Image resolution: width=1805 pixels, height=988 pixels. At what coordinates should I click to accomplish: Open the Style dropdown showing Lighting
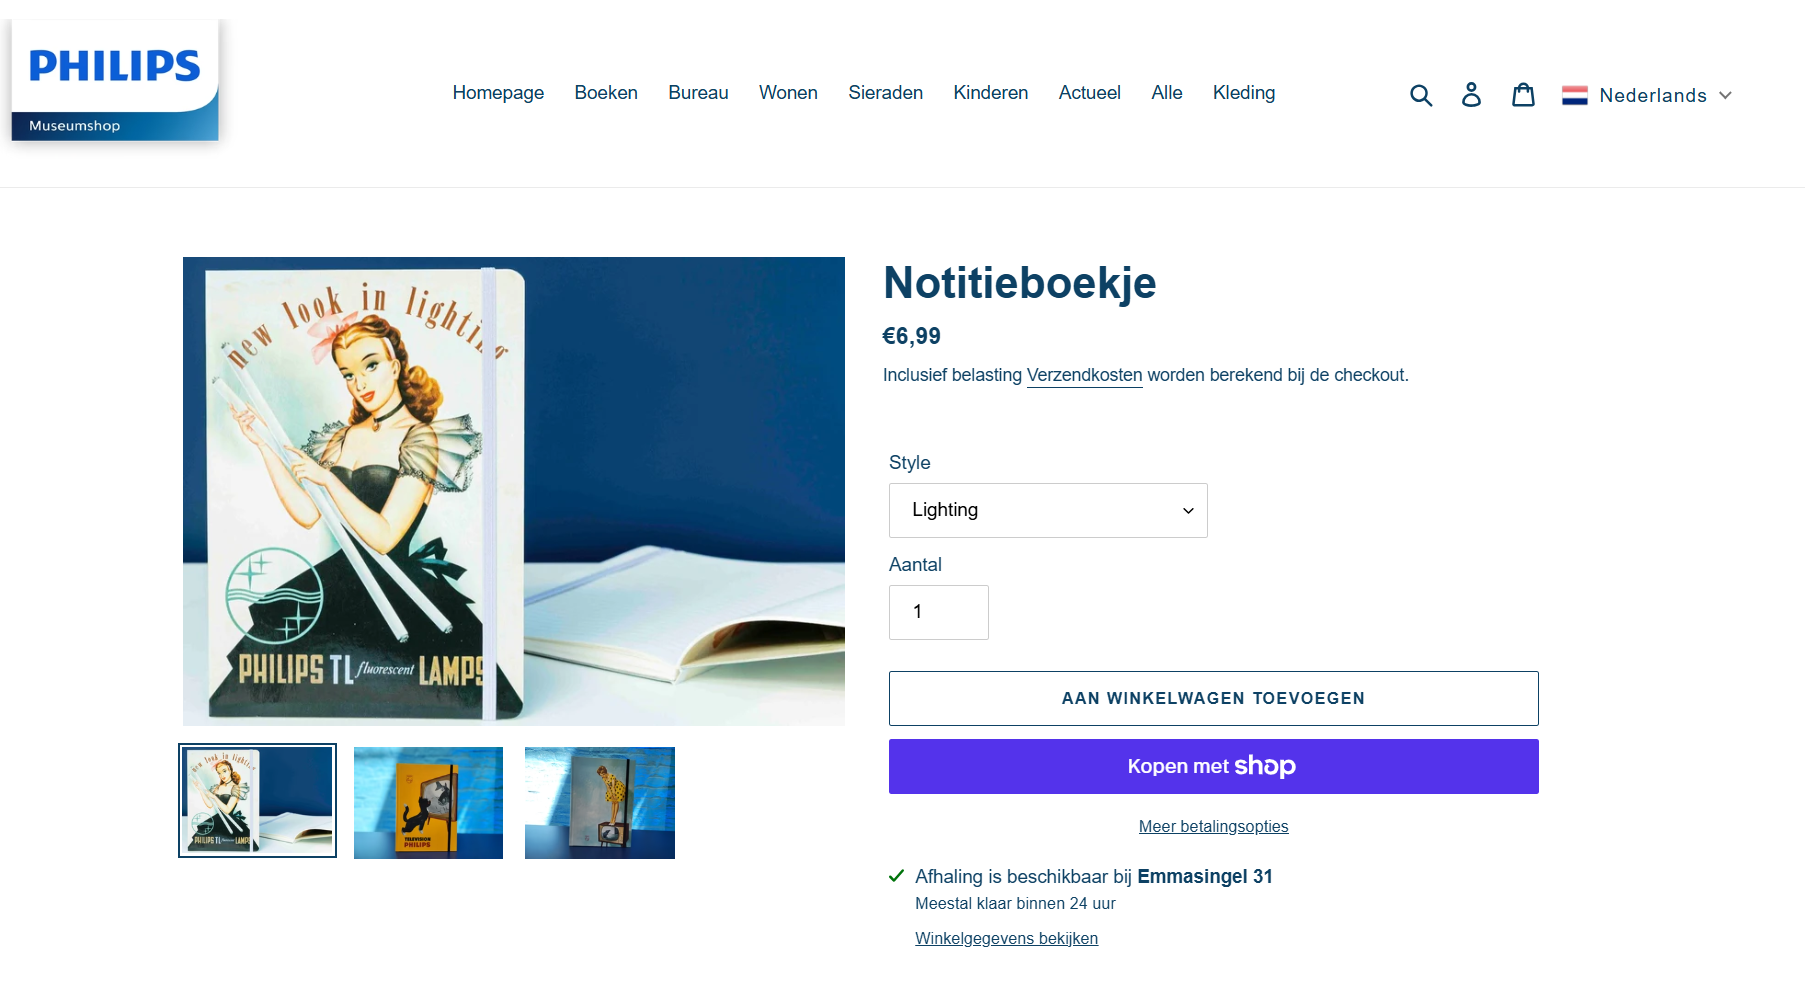(x=1048, y=510)
